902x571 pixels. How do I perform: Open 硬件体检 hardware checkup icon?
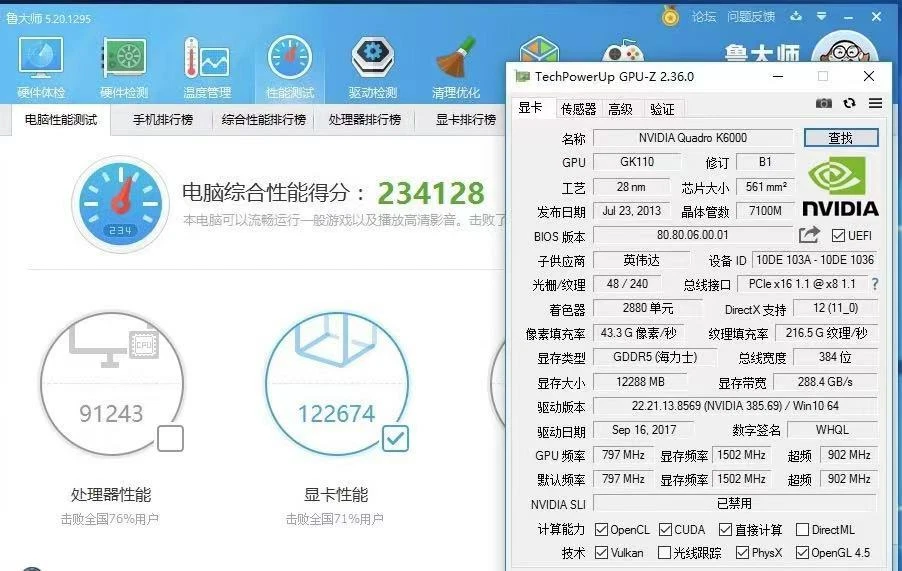[x=41, y=66]
